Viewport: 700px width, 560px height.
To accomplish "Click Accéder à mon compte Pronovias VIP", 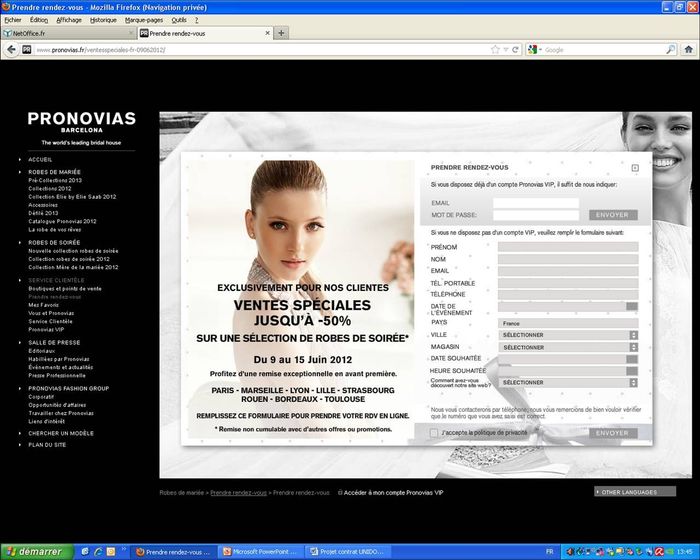I will [x=393, y=493].
